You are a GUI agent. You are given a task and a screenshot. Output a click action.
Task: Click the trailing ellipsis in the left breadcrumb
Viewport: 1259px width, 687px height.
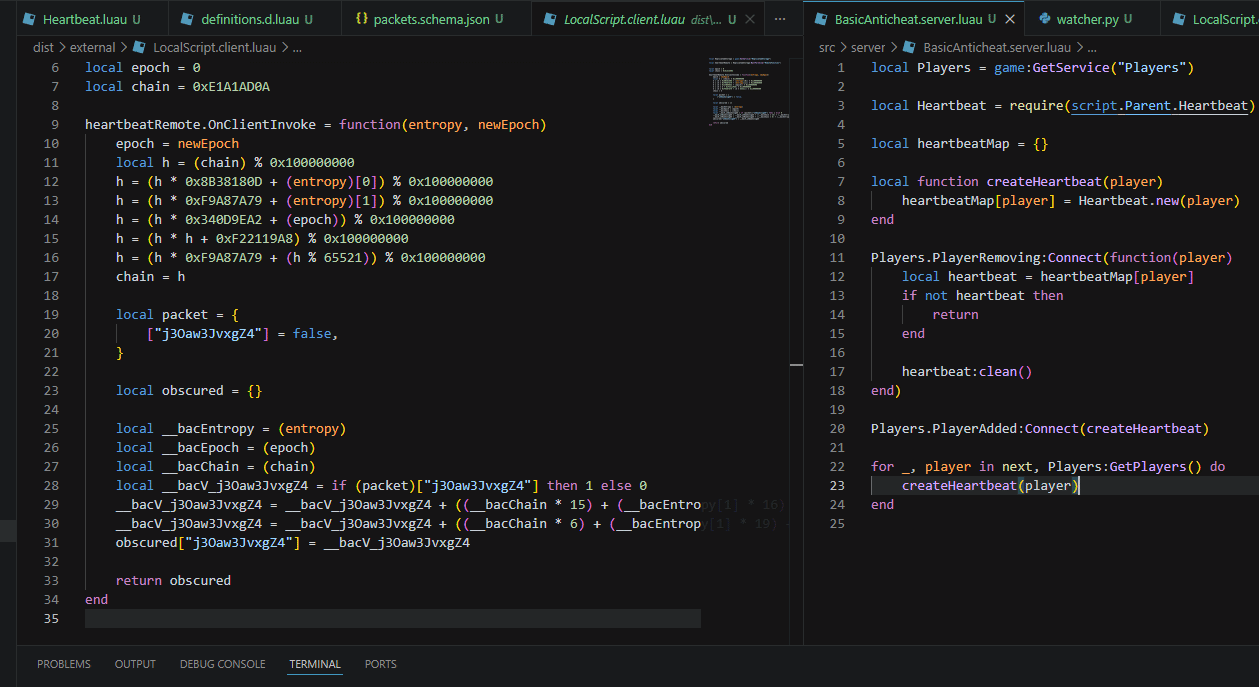pyautogui.click(x=297, y=47)
